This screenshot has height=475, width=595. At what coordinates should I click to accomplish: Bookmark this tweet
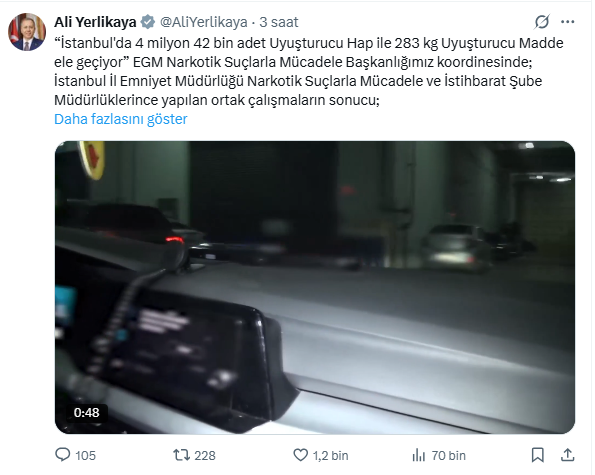537,455
